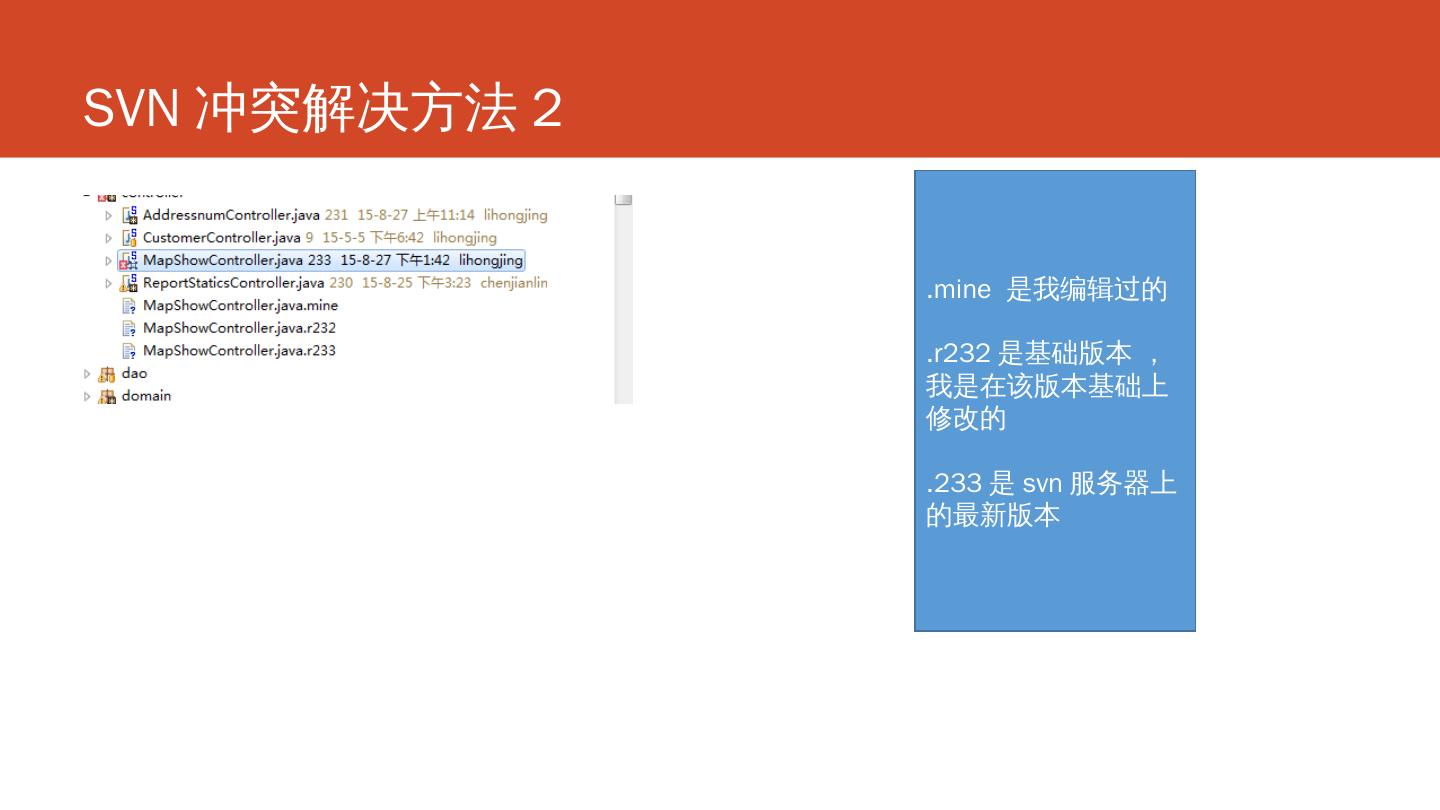Image resolution: width=1440 pixels, height=810 pixels.
Task: Expand the CustomerController.java node
Action: tap(109, 238)
